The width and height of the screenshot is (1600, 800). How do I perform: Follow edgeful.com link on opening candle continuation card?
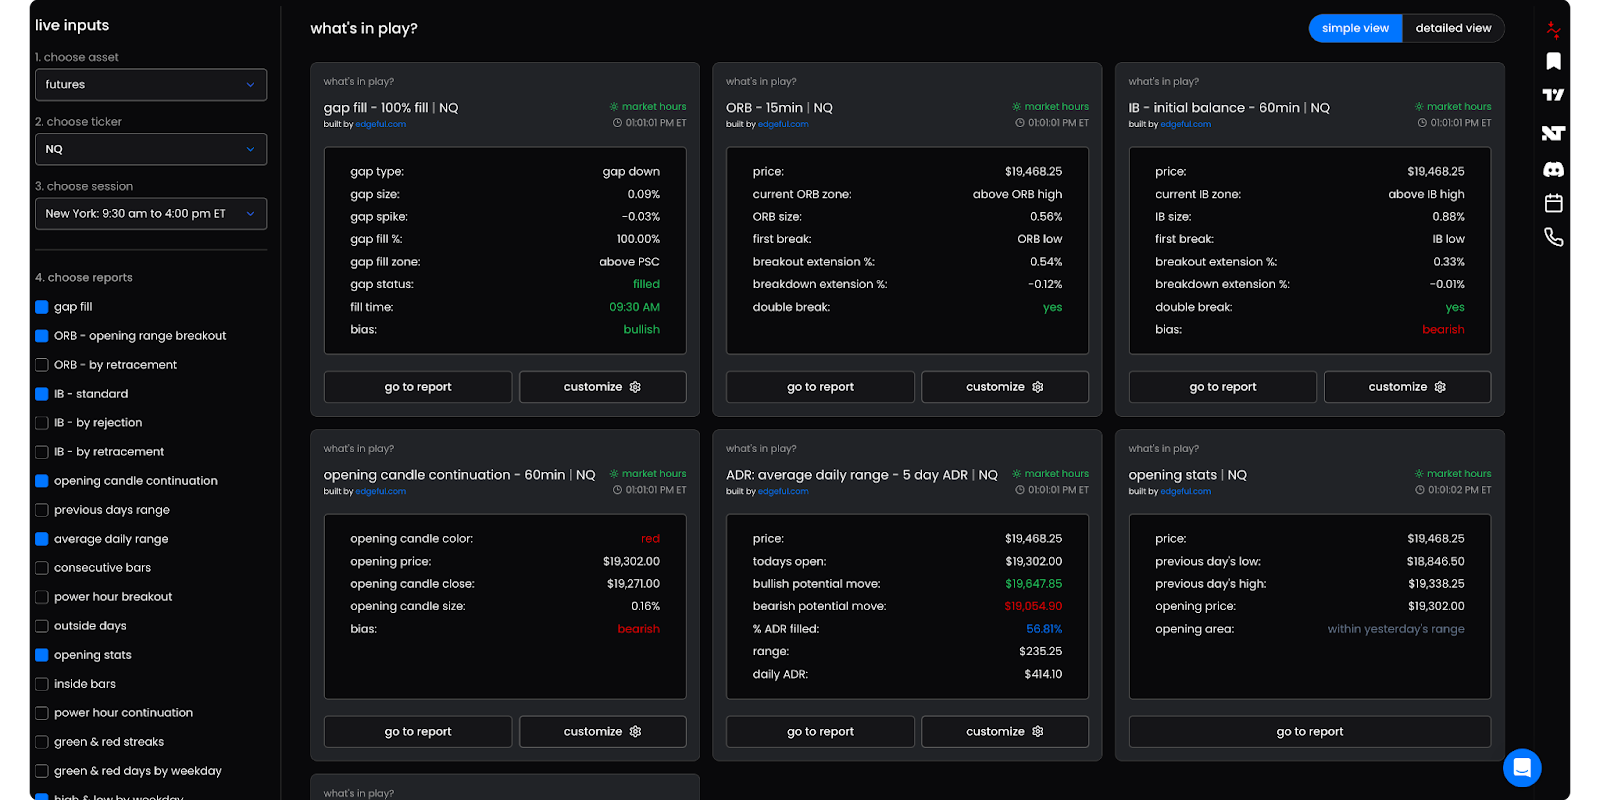click(x=381, y=491)
